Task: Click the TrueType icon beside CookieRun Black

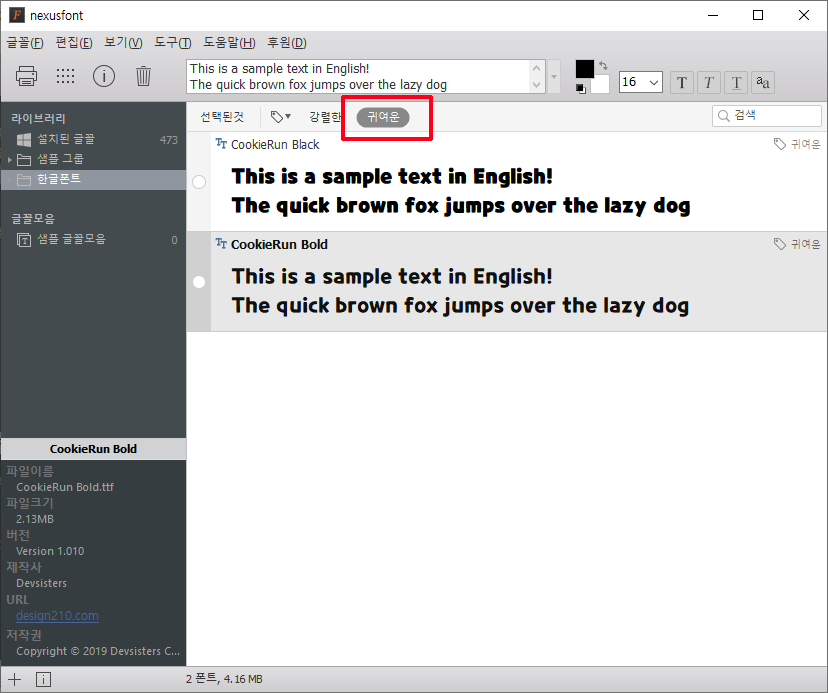Action: 221,144
